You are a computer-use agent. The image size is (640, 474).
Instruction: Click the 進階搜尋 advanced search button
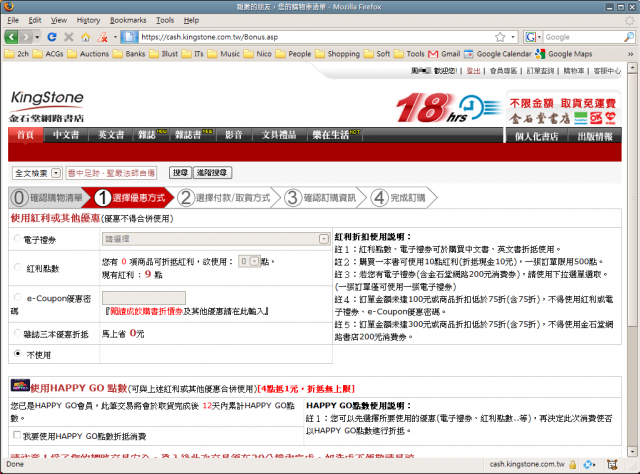[x=212, y=173]
